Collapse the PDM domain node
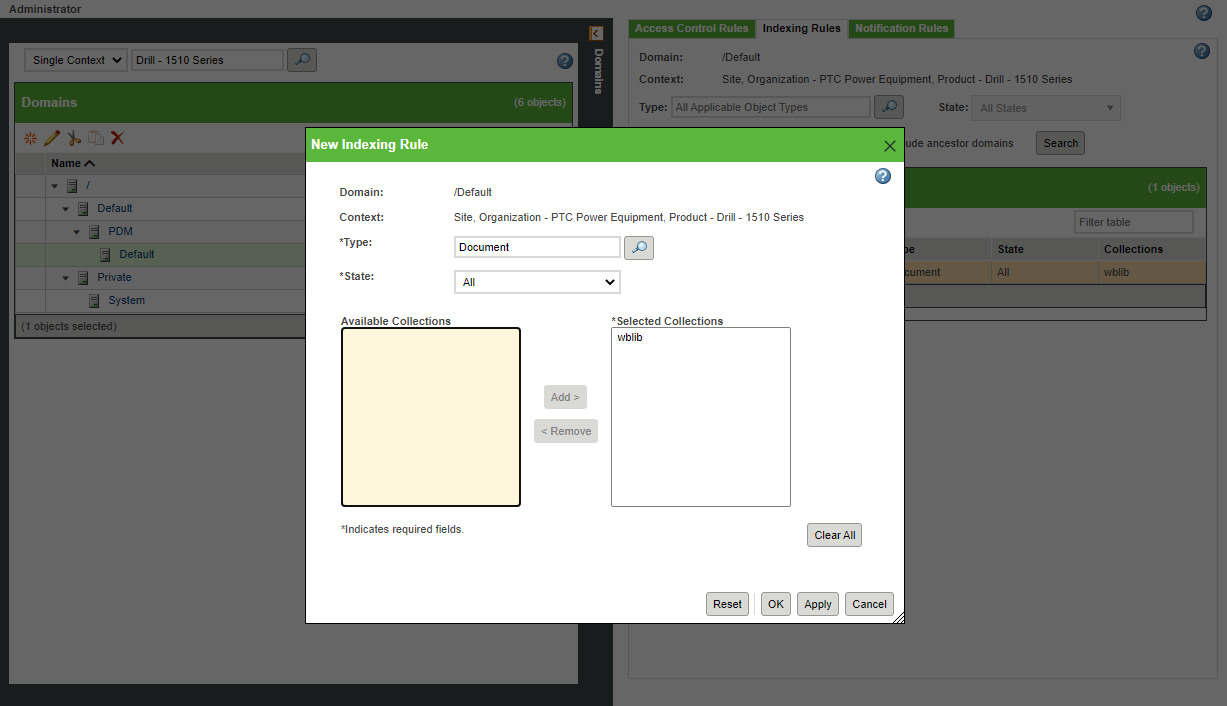Image resolution: width=1227 pixels, height=706 pixels. point(77,232)
